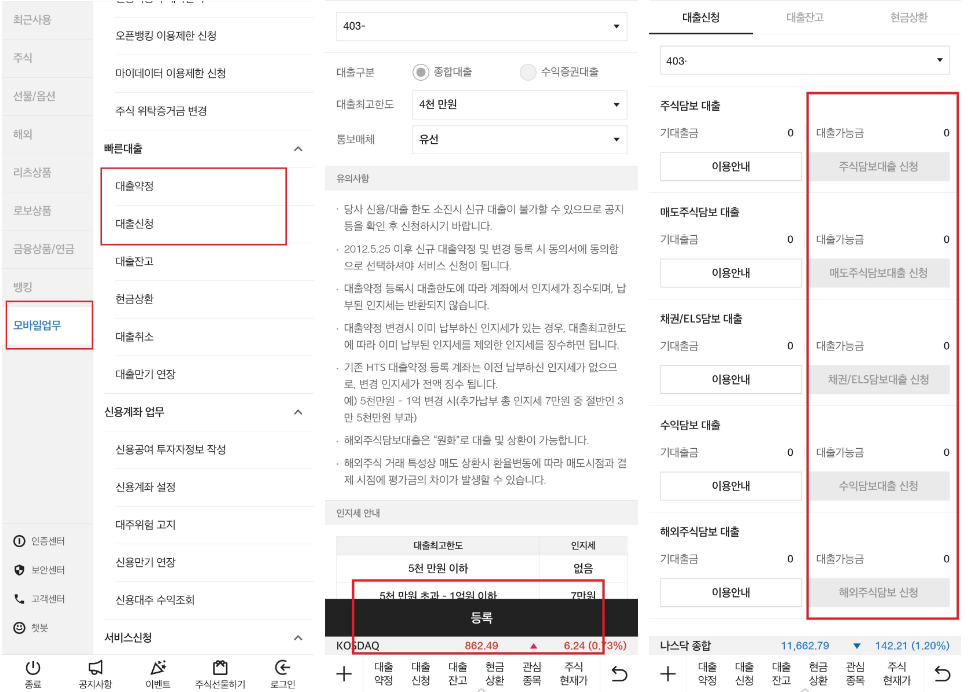The image size is (968, 692).
Task: Open the 챗봇 smiley icon
Action: (19, 628)
